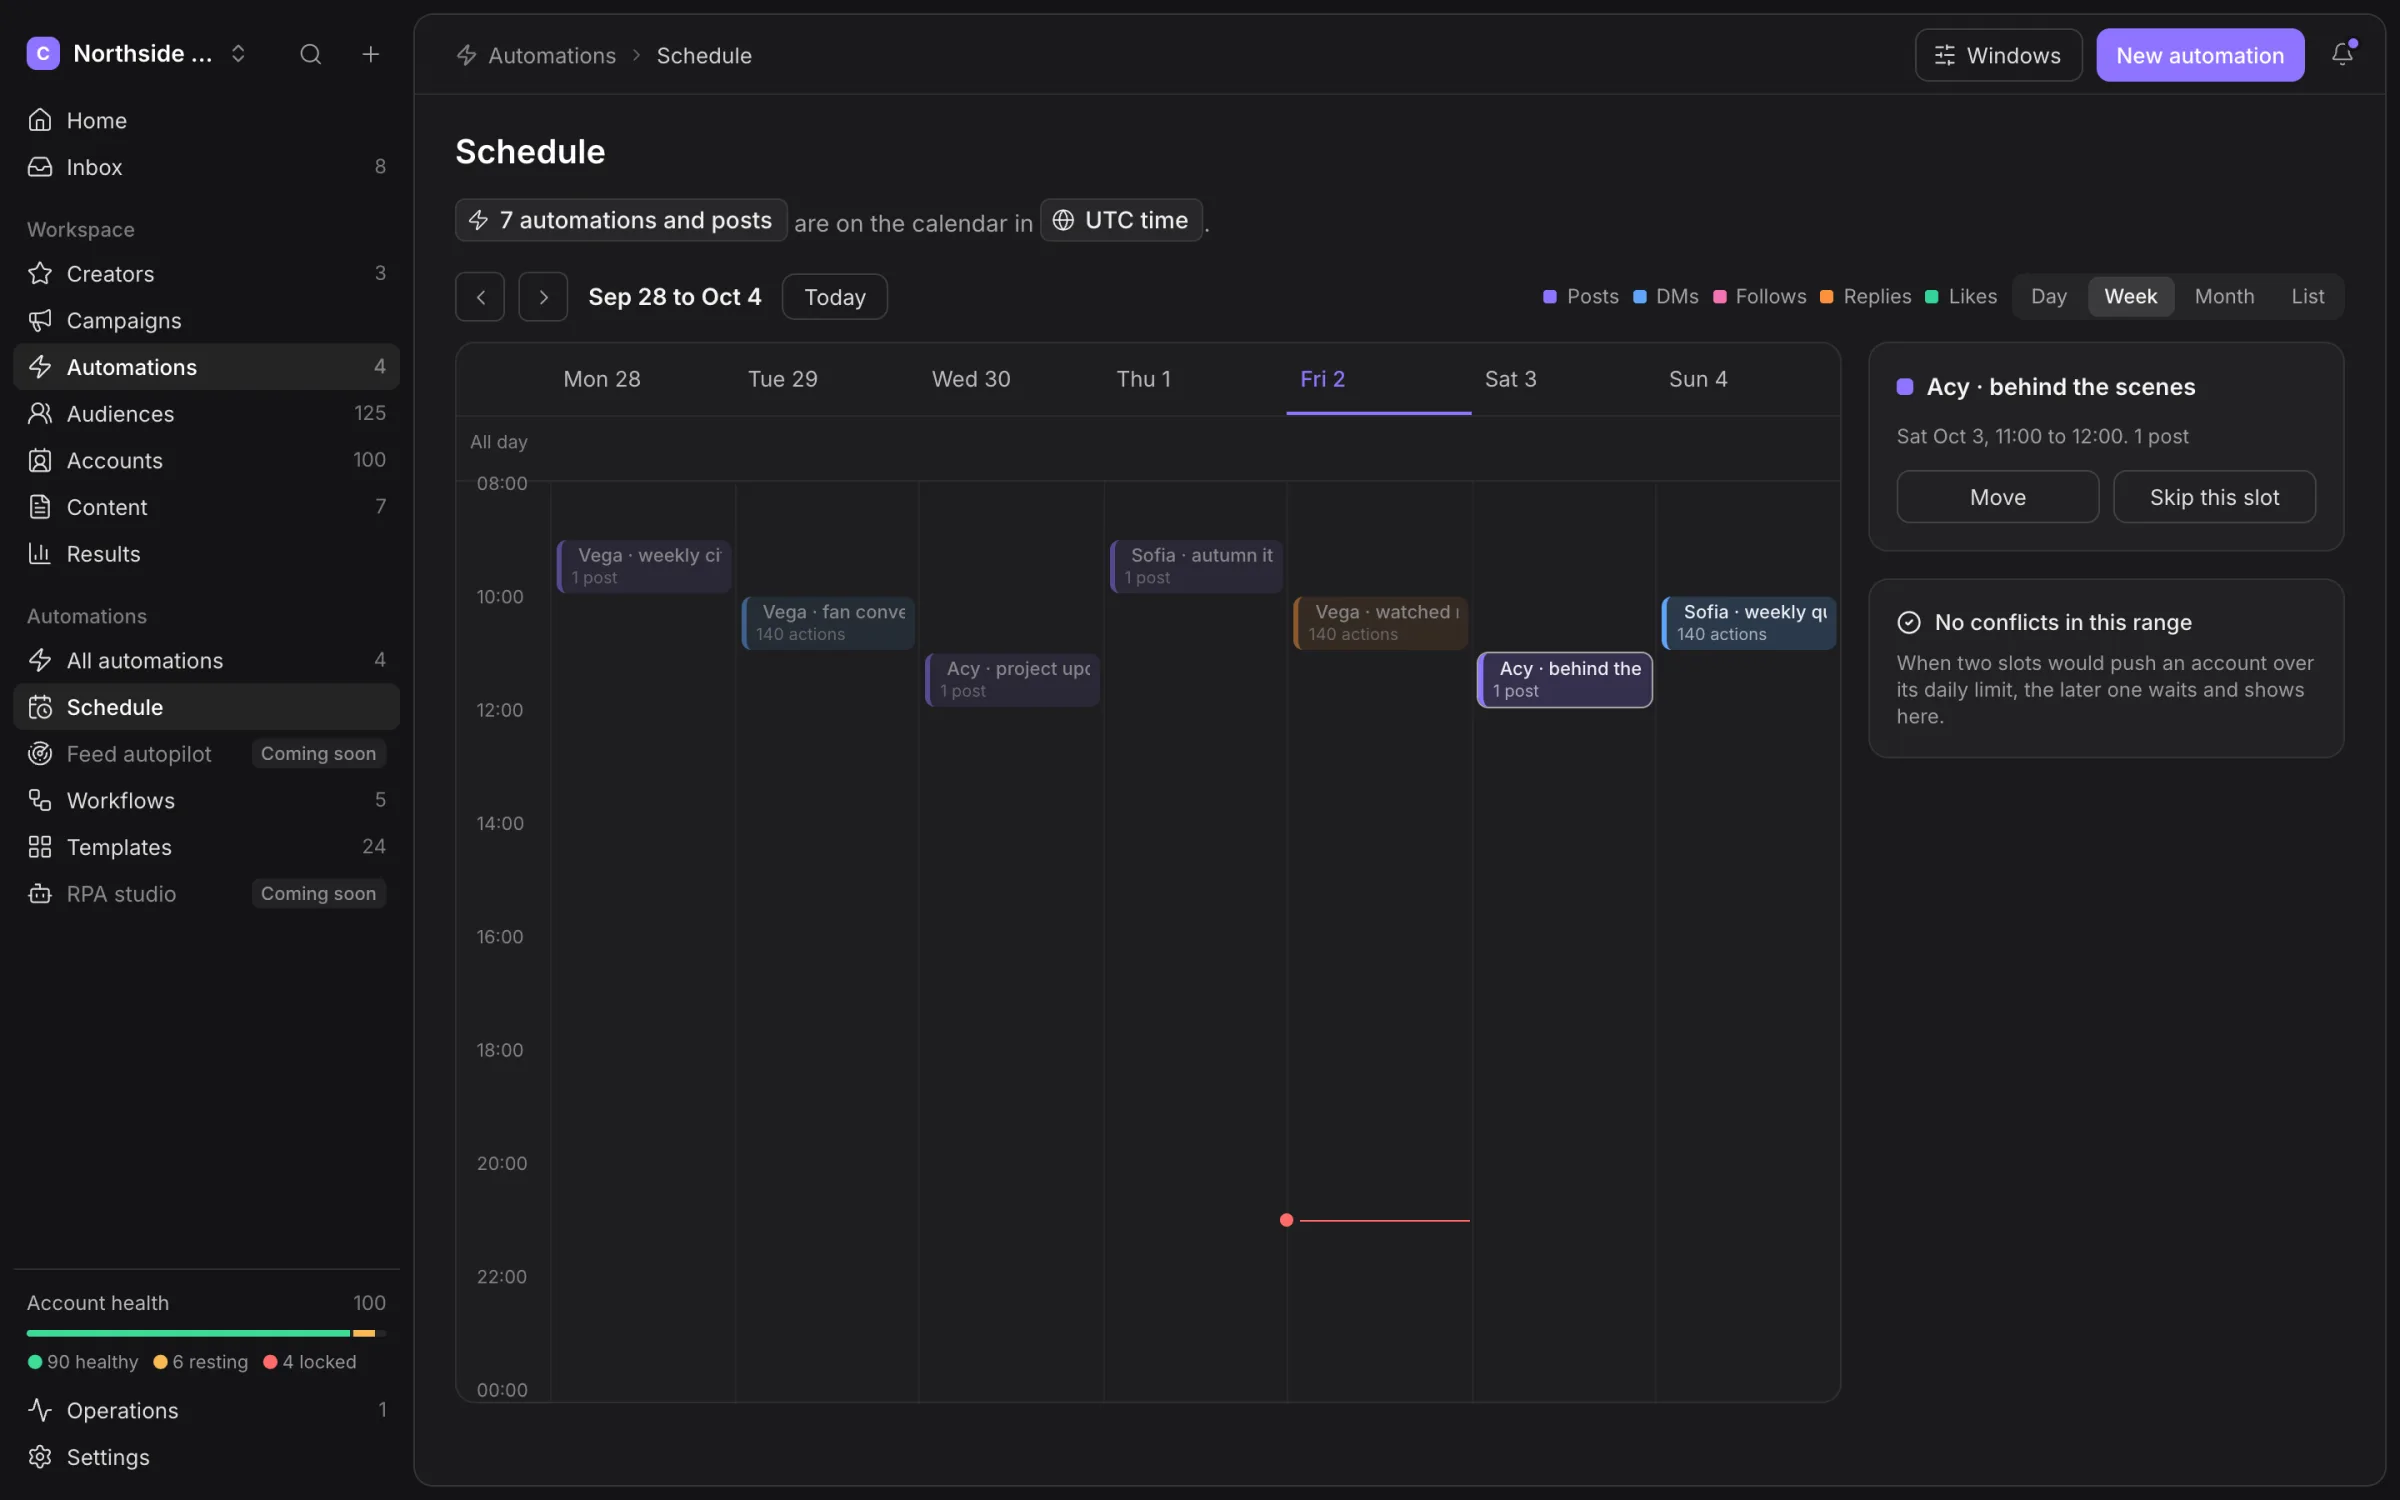Click the Inbox tray icon

[40, 166]
